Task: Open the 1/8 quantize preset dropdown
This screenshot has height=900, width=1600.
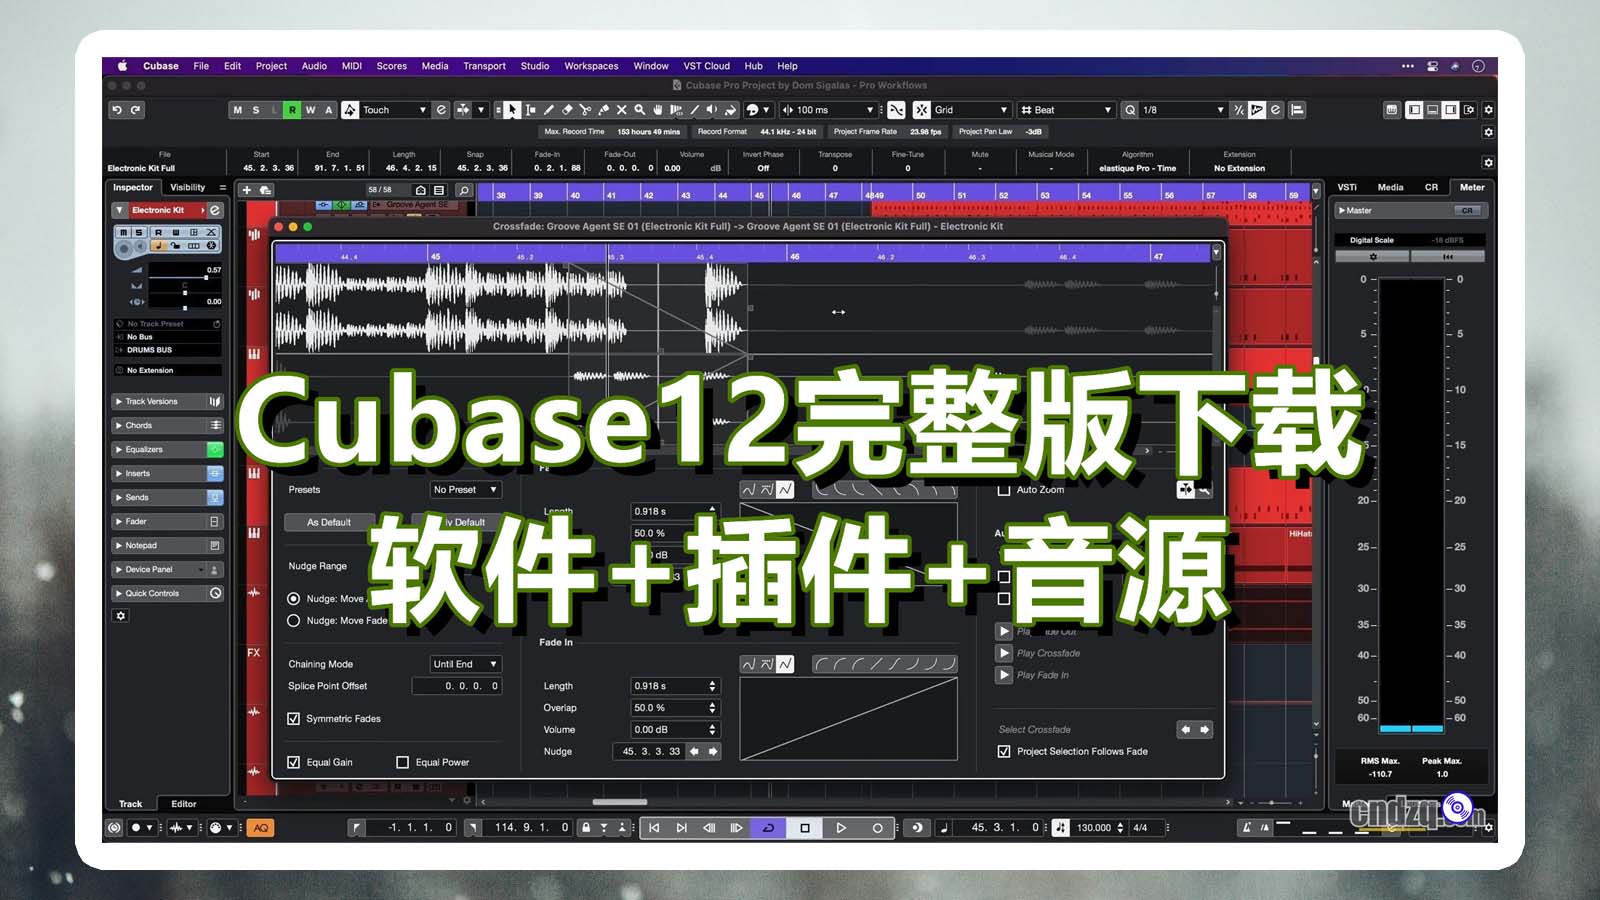Action: click(1182, 110)
